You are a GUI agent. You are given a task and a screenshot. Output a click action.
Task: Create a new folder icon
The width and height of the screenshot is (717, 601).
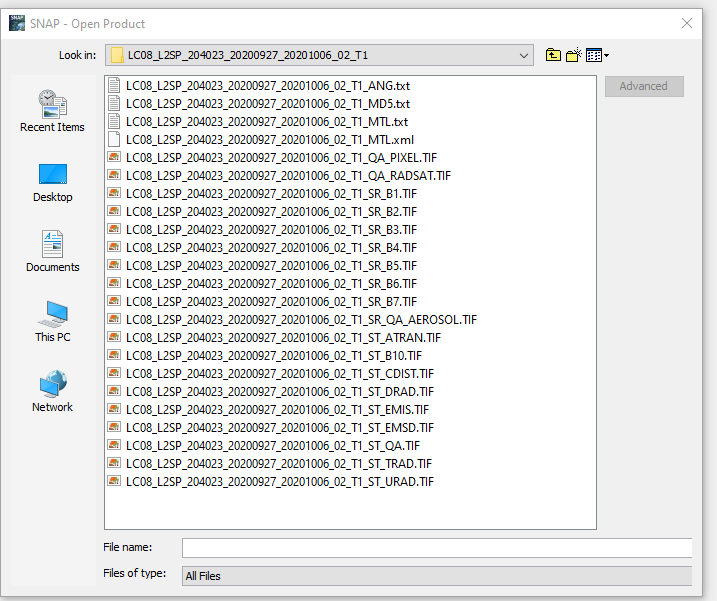tap(573, 55)
